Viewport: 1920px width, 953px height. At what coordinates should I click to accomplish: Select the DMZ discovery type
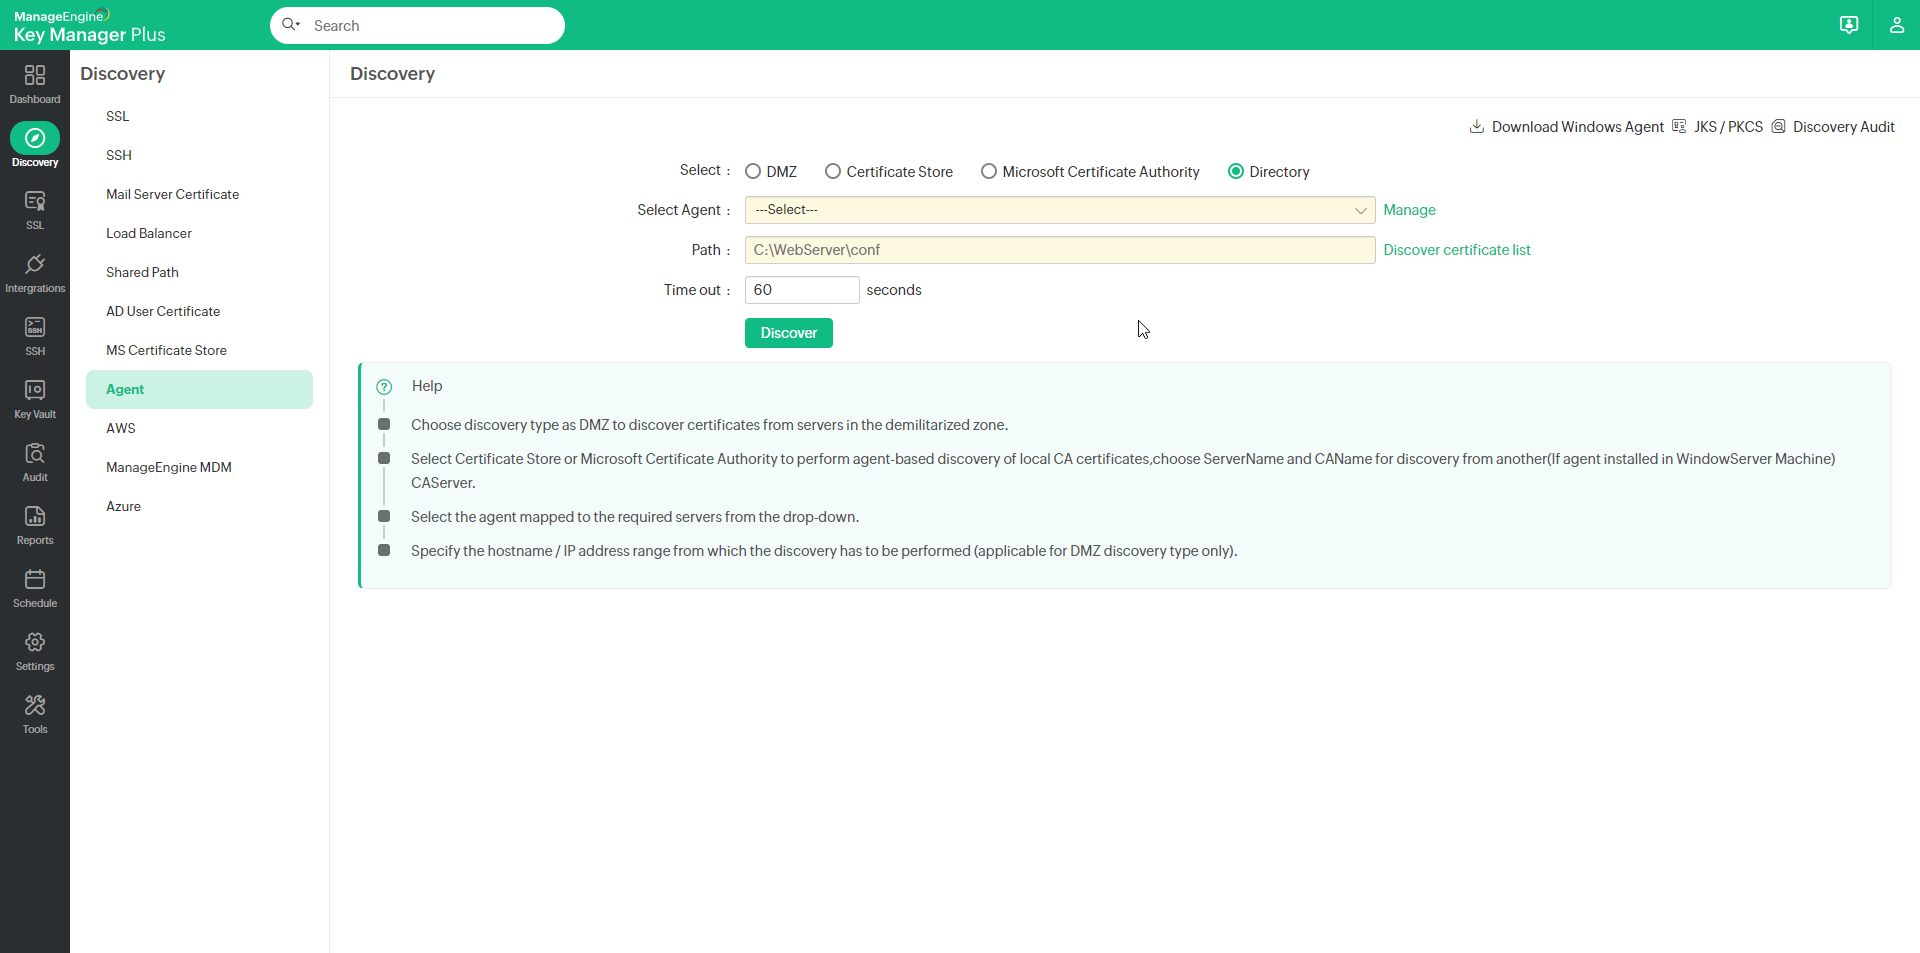click(752, 171)
